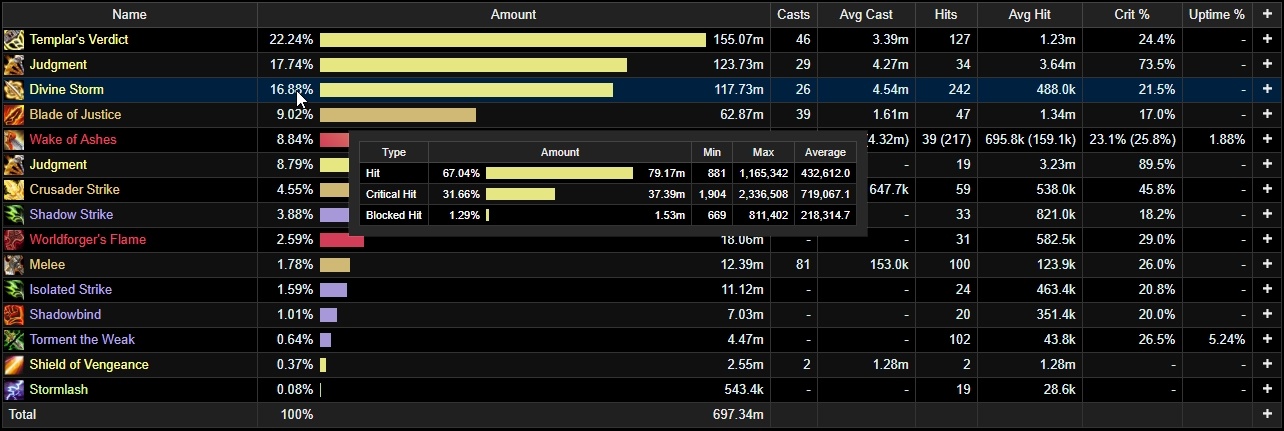Sort table by Crit % column
The width and height of the screenshot is (1284, 431).
[1131, 15]
